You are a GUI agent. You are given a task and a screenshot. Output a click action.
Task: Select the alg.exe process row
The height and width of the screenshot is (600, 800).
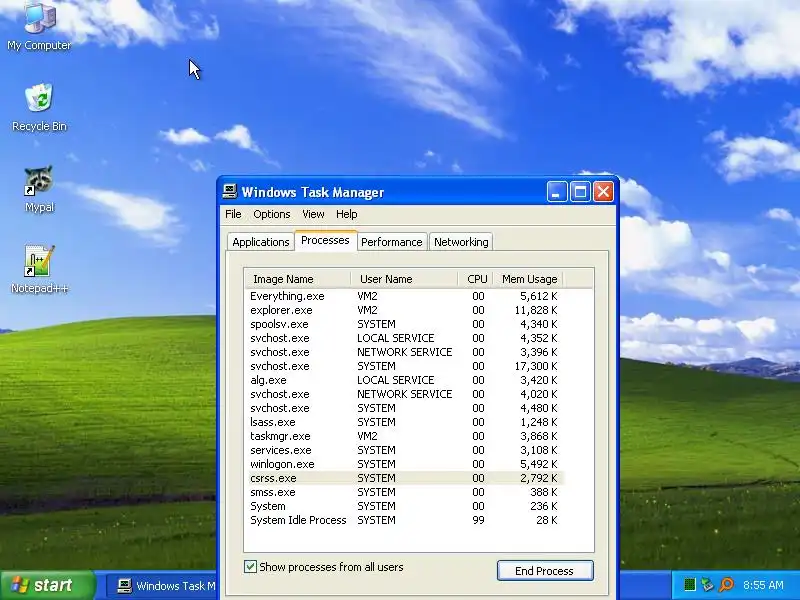click(404, 380)
